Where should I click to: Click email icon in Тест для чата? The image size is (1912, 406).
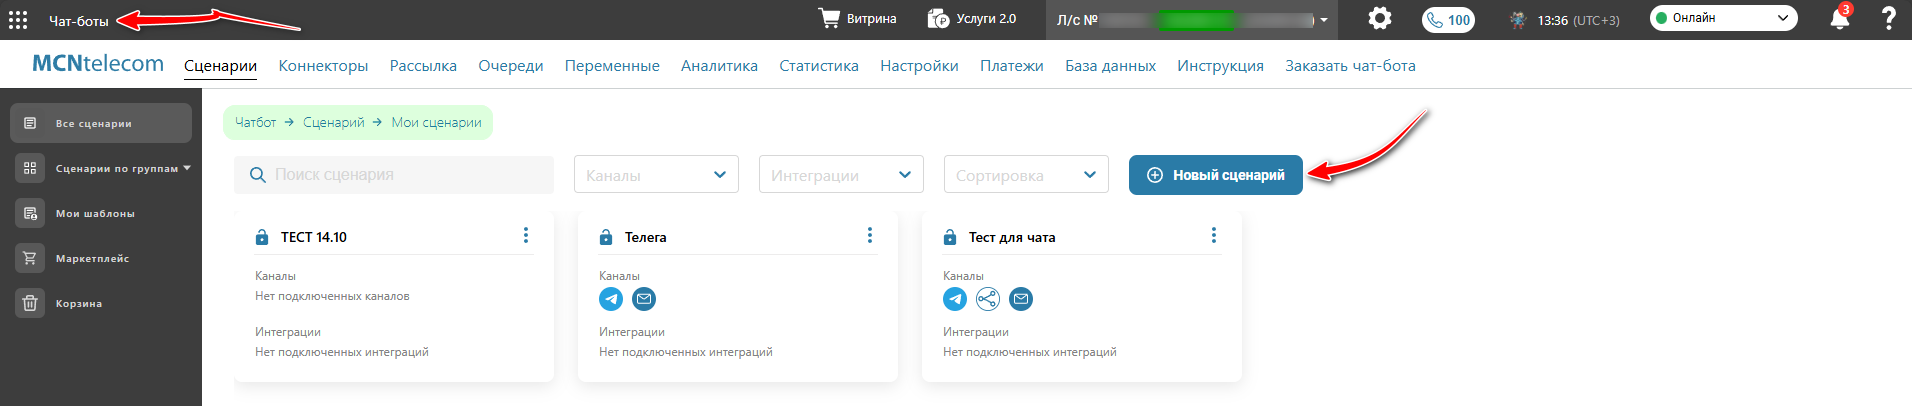(x=1021, y=299)
